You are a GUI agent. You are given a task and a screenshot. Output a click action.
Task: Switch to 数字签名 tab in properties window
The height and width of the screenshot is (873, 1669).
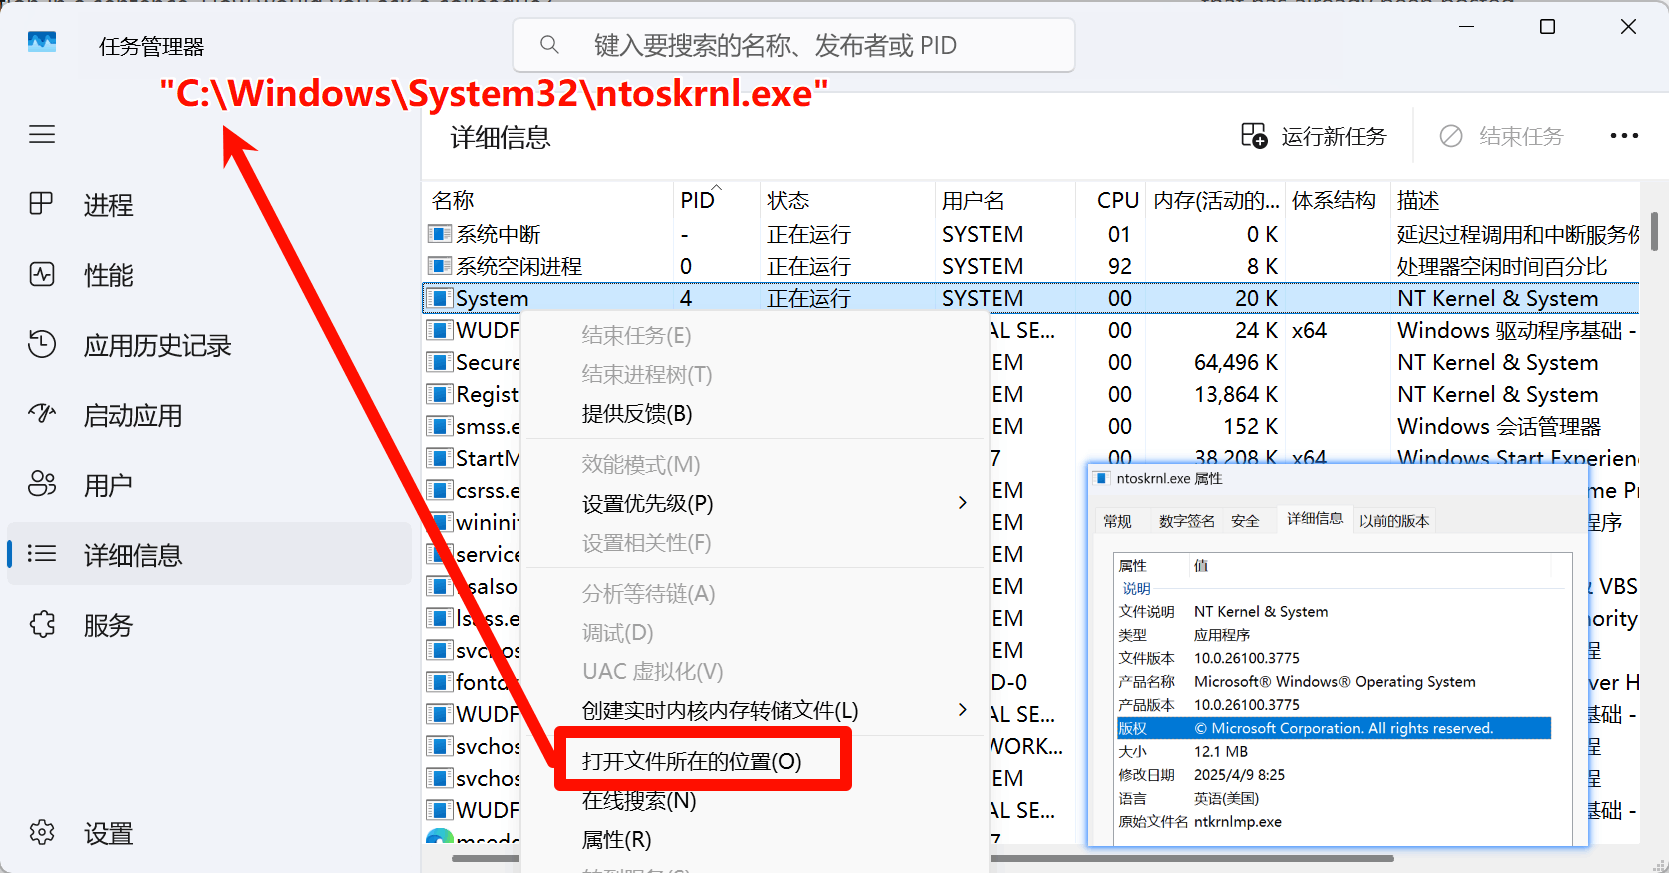click(1187, 521)
